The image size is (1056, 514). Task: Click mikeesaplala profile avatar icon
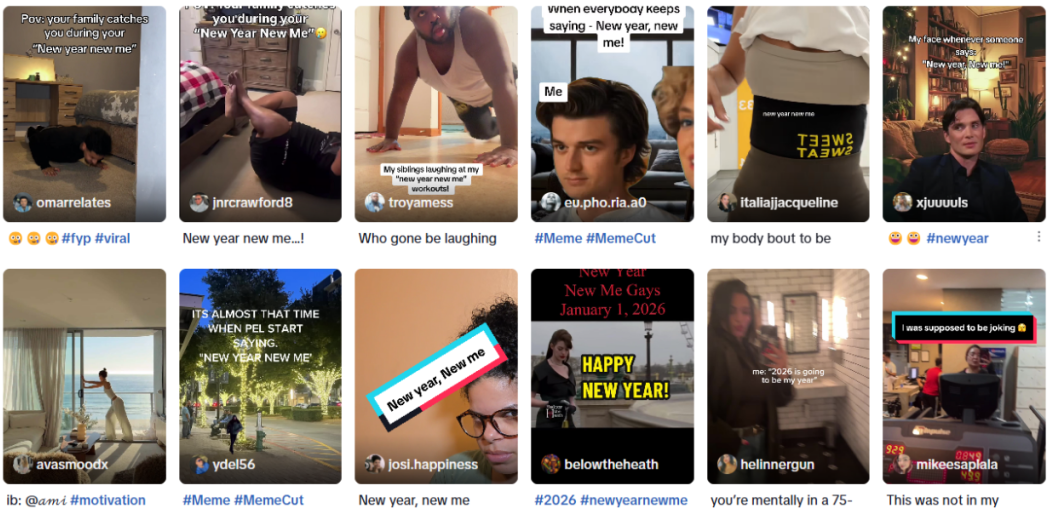(902, 464)
